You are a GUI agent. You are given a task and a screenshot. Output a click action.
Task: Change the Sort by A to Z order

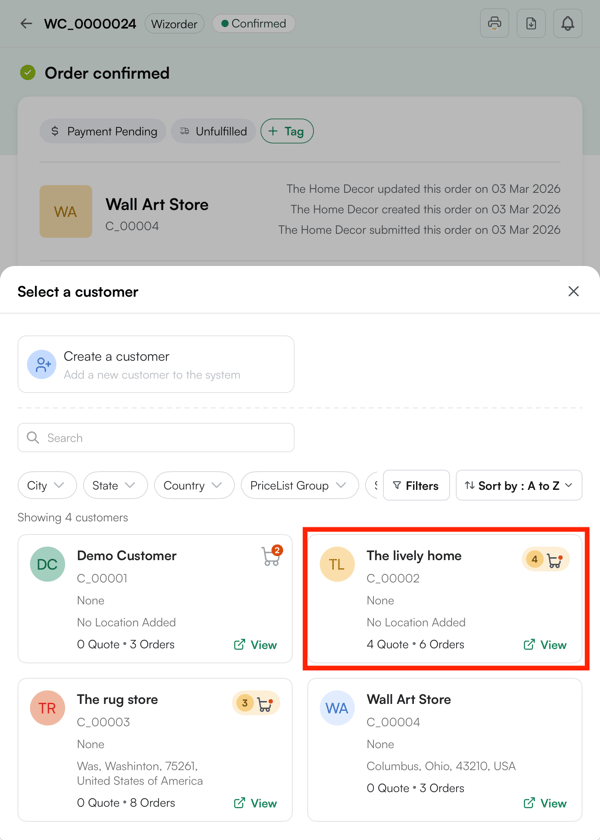click(519, 485)
